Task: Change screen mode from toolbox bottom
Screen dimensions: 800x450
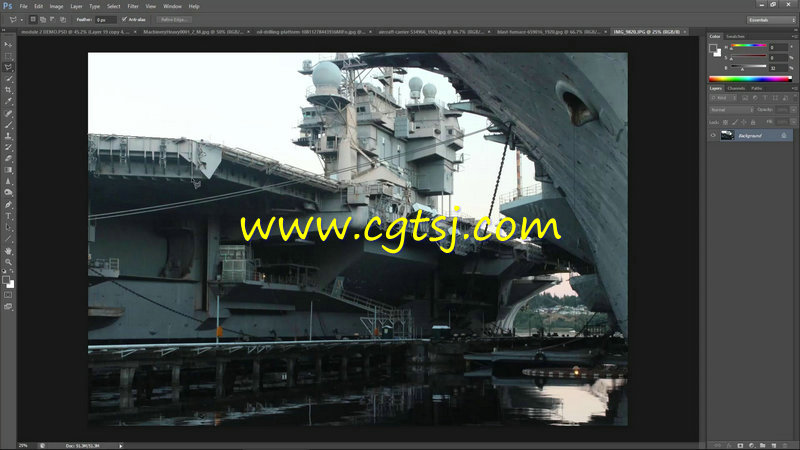Action: point(8,307)
